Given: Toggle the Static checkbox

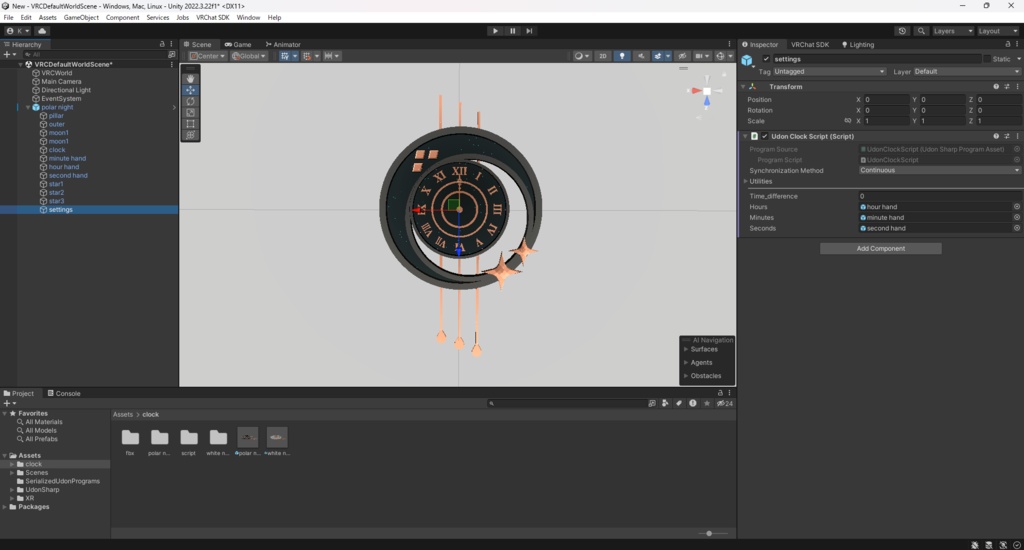Looking at the screenshot, I should (x=987, y=59).
